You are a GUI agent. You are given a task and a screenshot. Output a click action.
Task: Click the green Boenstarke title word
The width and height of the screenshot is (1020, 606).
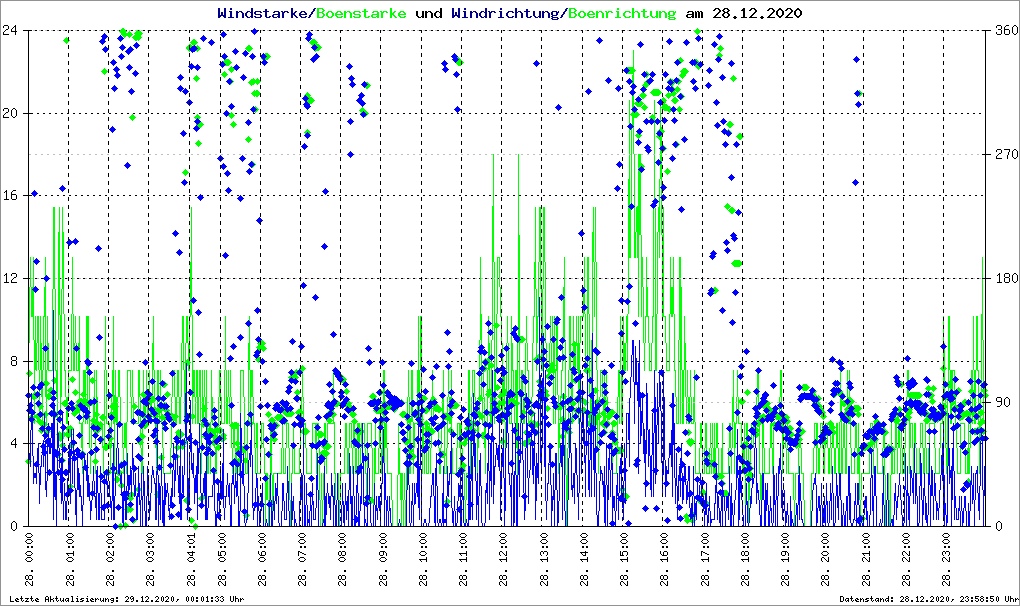(360, 13)
